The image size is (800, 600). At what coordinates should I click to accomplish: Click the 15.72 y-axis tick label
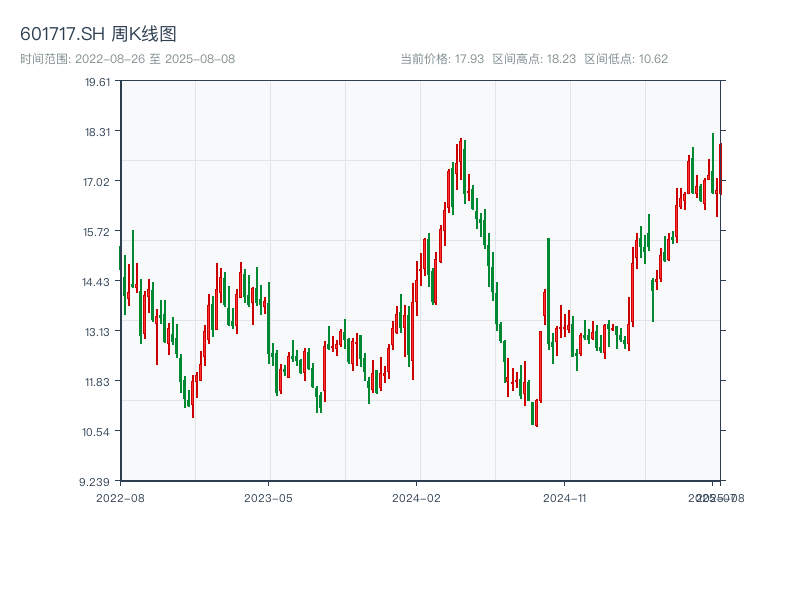97,232
